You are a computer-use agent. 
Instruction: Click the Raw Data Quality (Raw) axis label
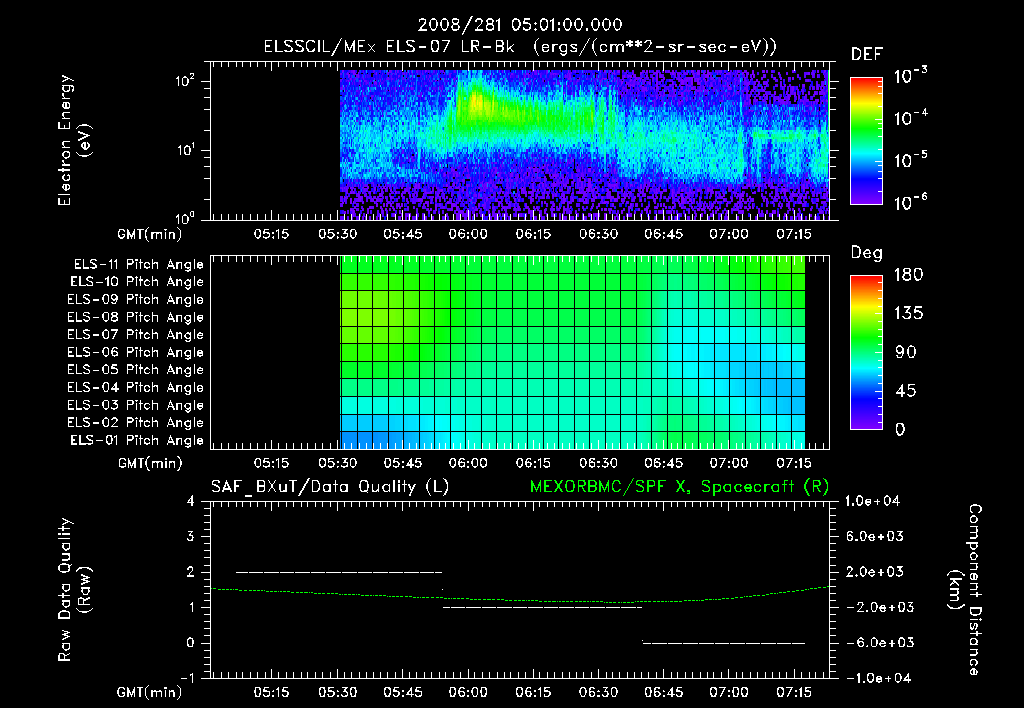(x=74, y=590)
